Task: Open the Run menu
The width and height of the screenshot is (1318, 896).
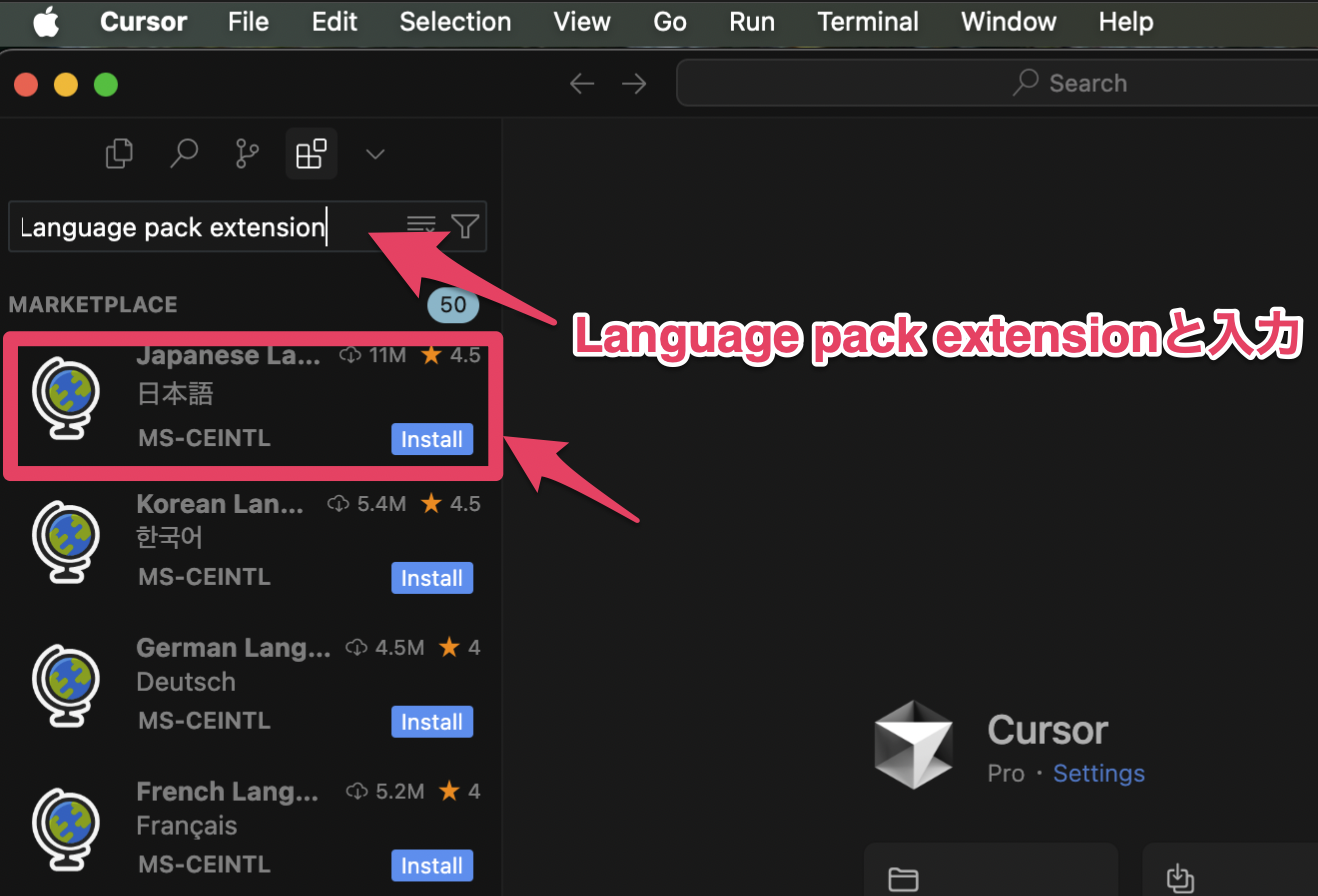Action: click(x=752, y=22)
